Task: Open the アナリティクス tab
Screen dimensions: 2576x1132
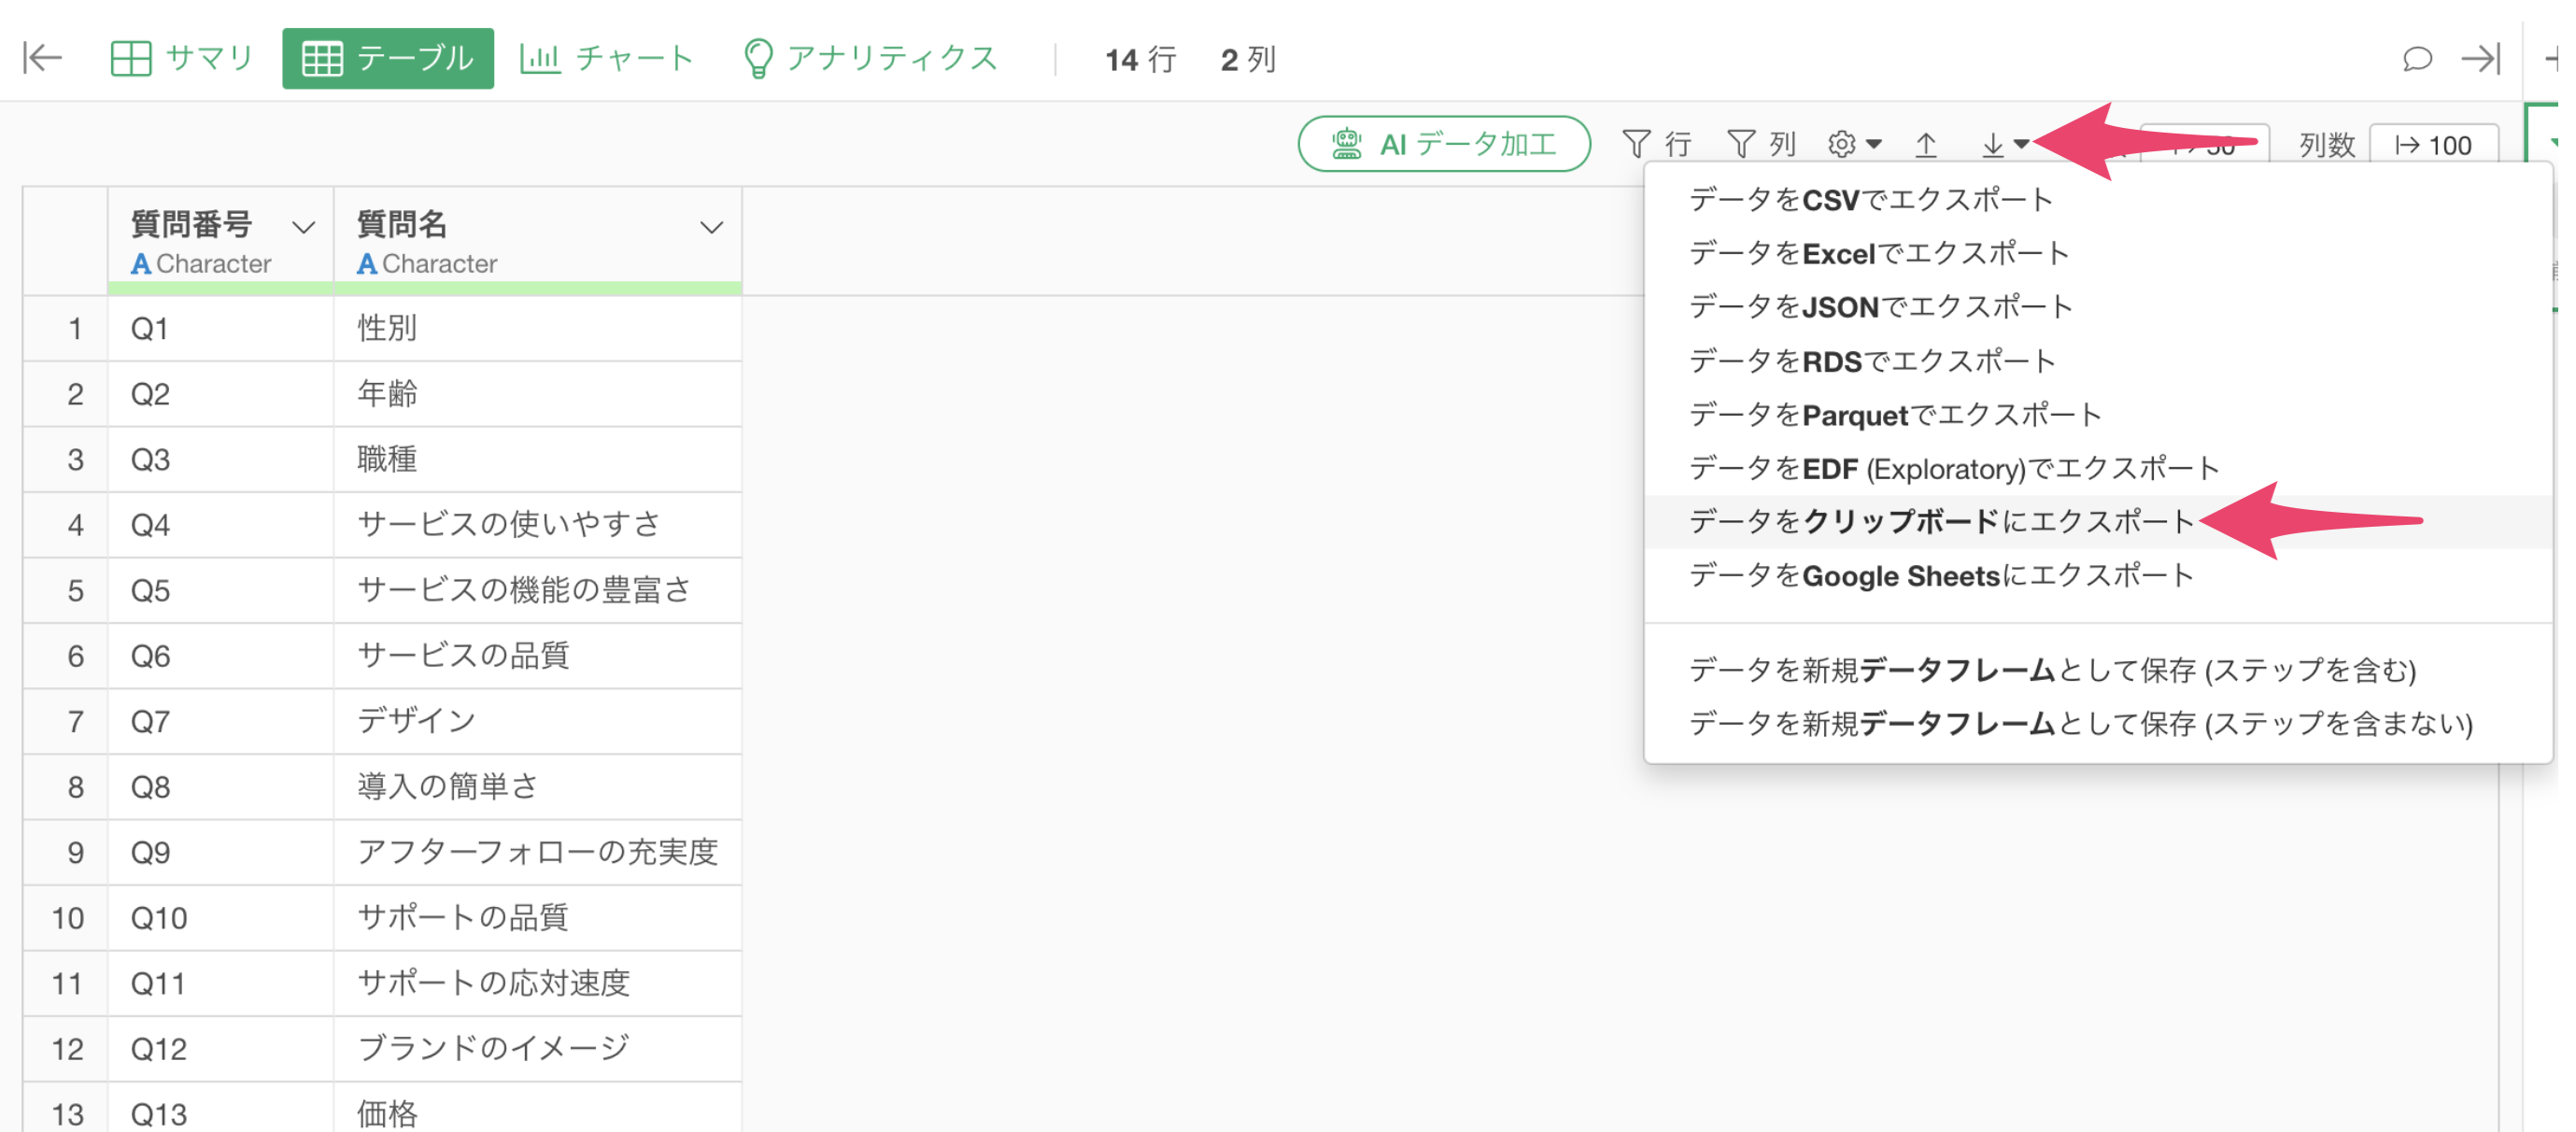Action: (x=870, y=58)
